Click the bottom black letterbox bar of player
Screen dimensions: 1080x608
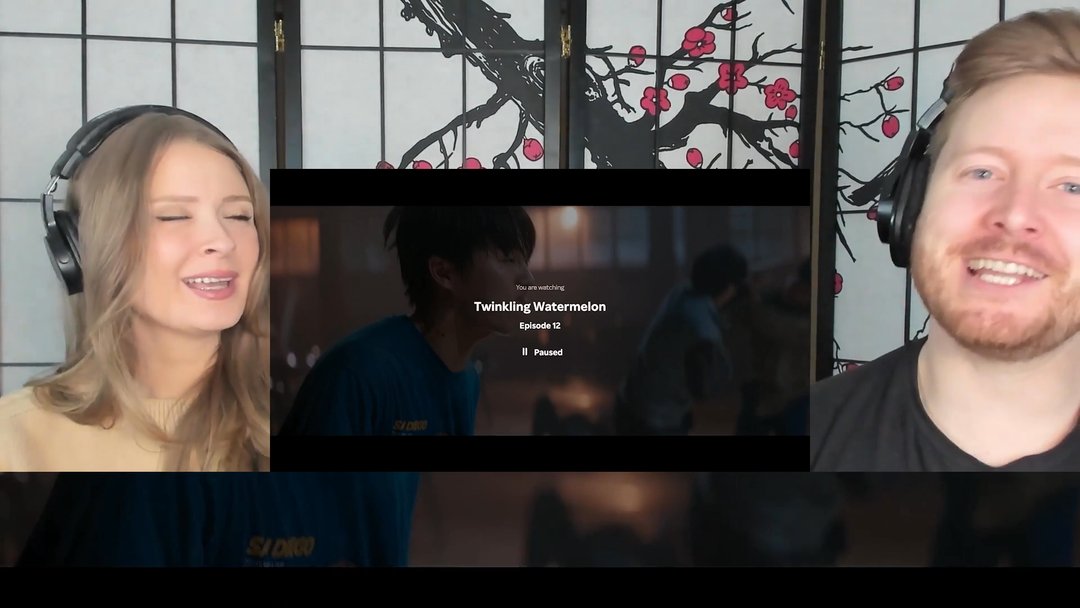click(x=539, y=453)
